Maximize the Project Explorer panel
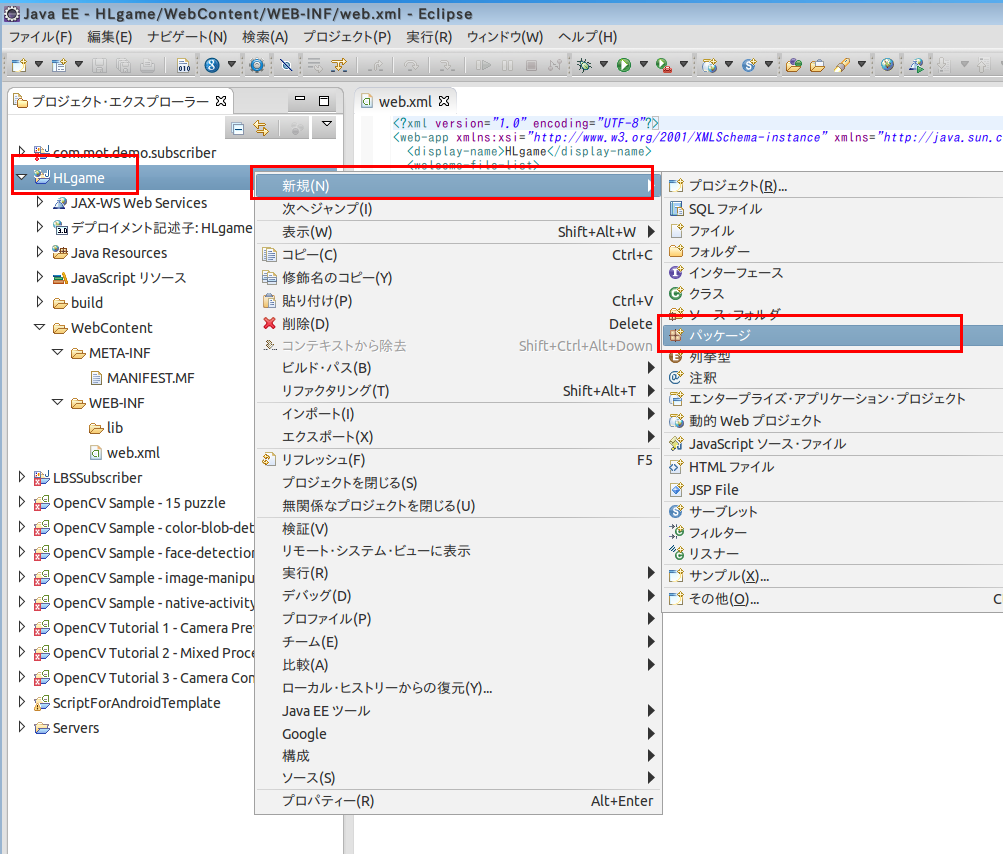 [324, 101]
